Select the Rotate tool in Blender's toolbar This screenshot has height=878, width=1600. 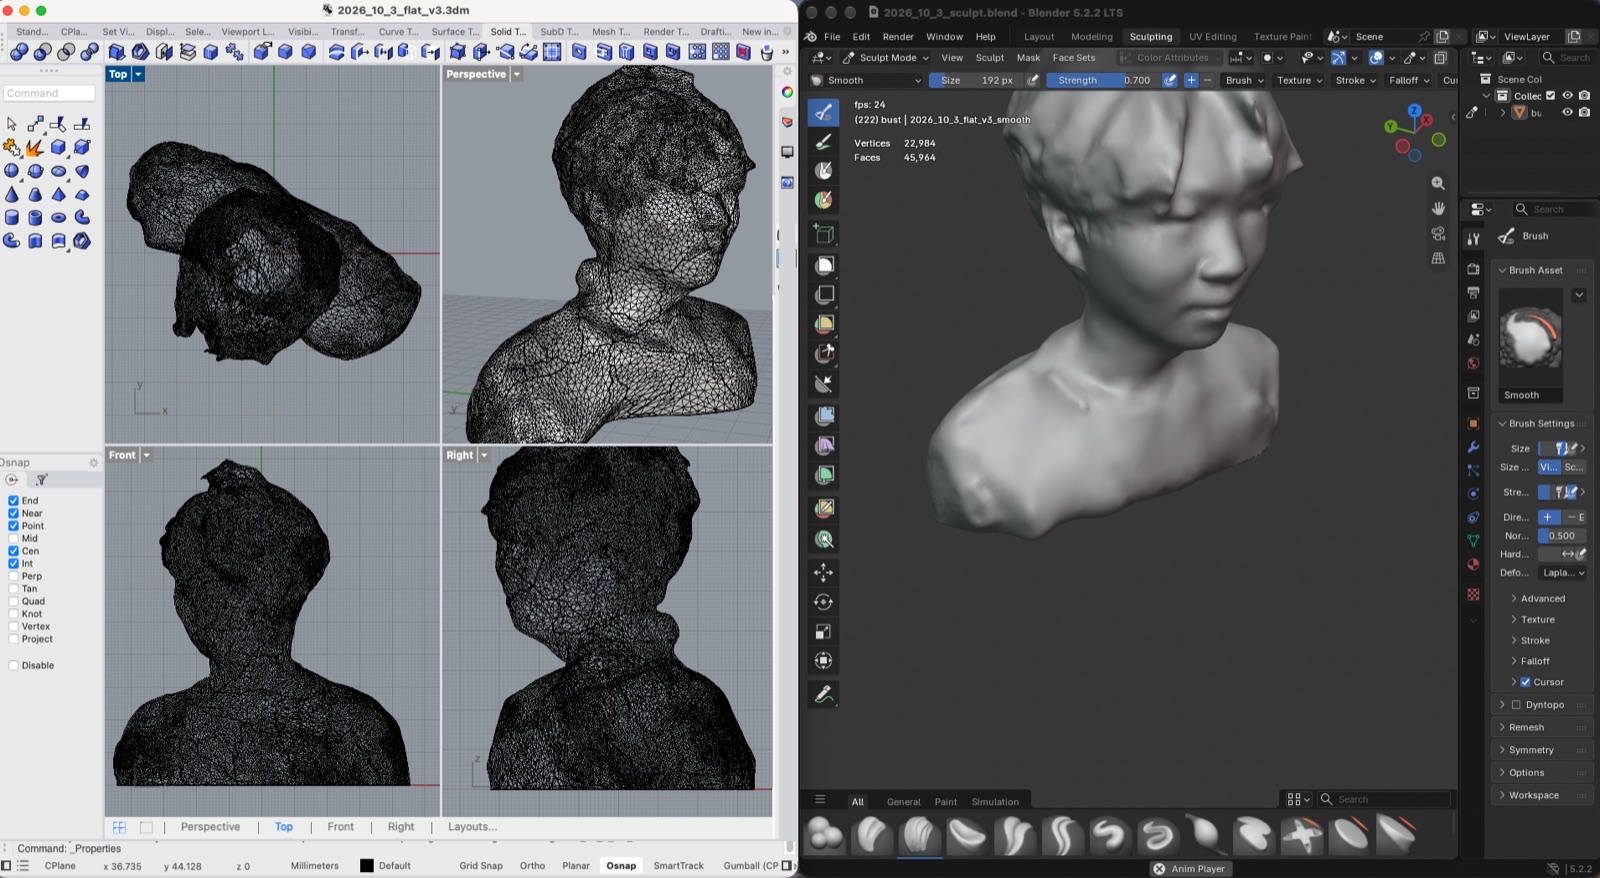823,602
